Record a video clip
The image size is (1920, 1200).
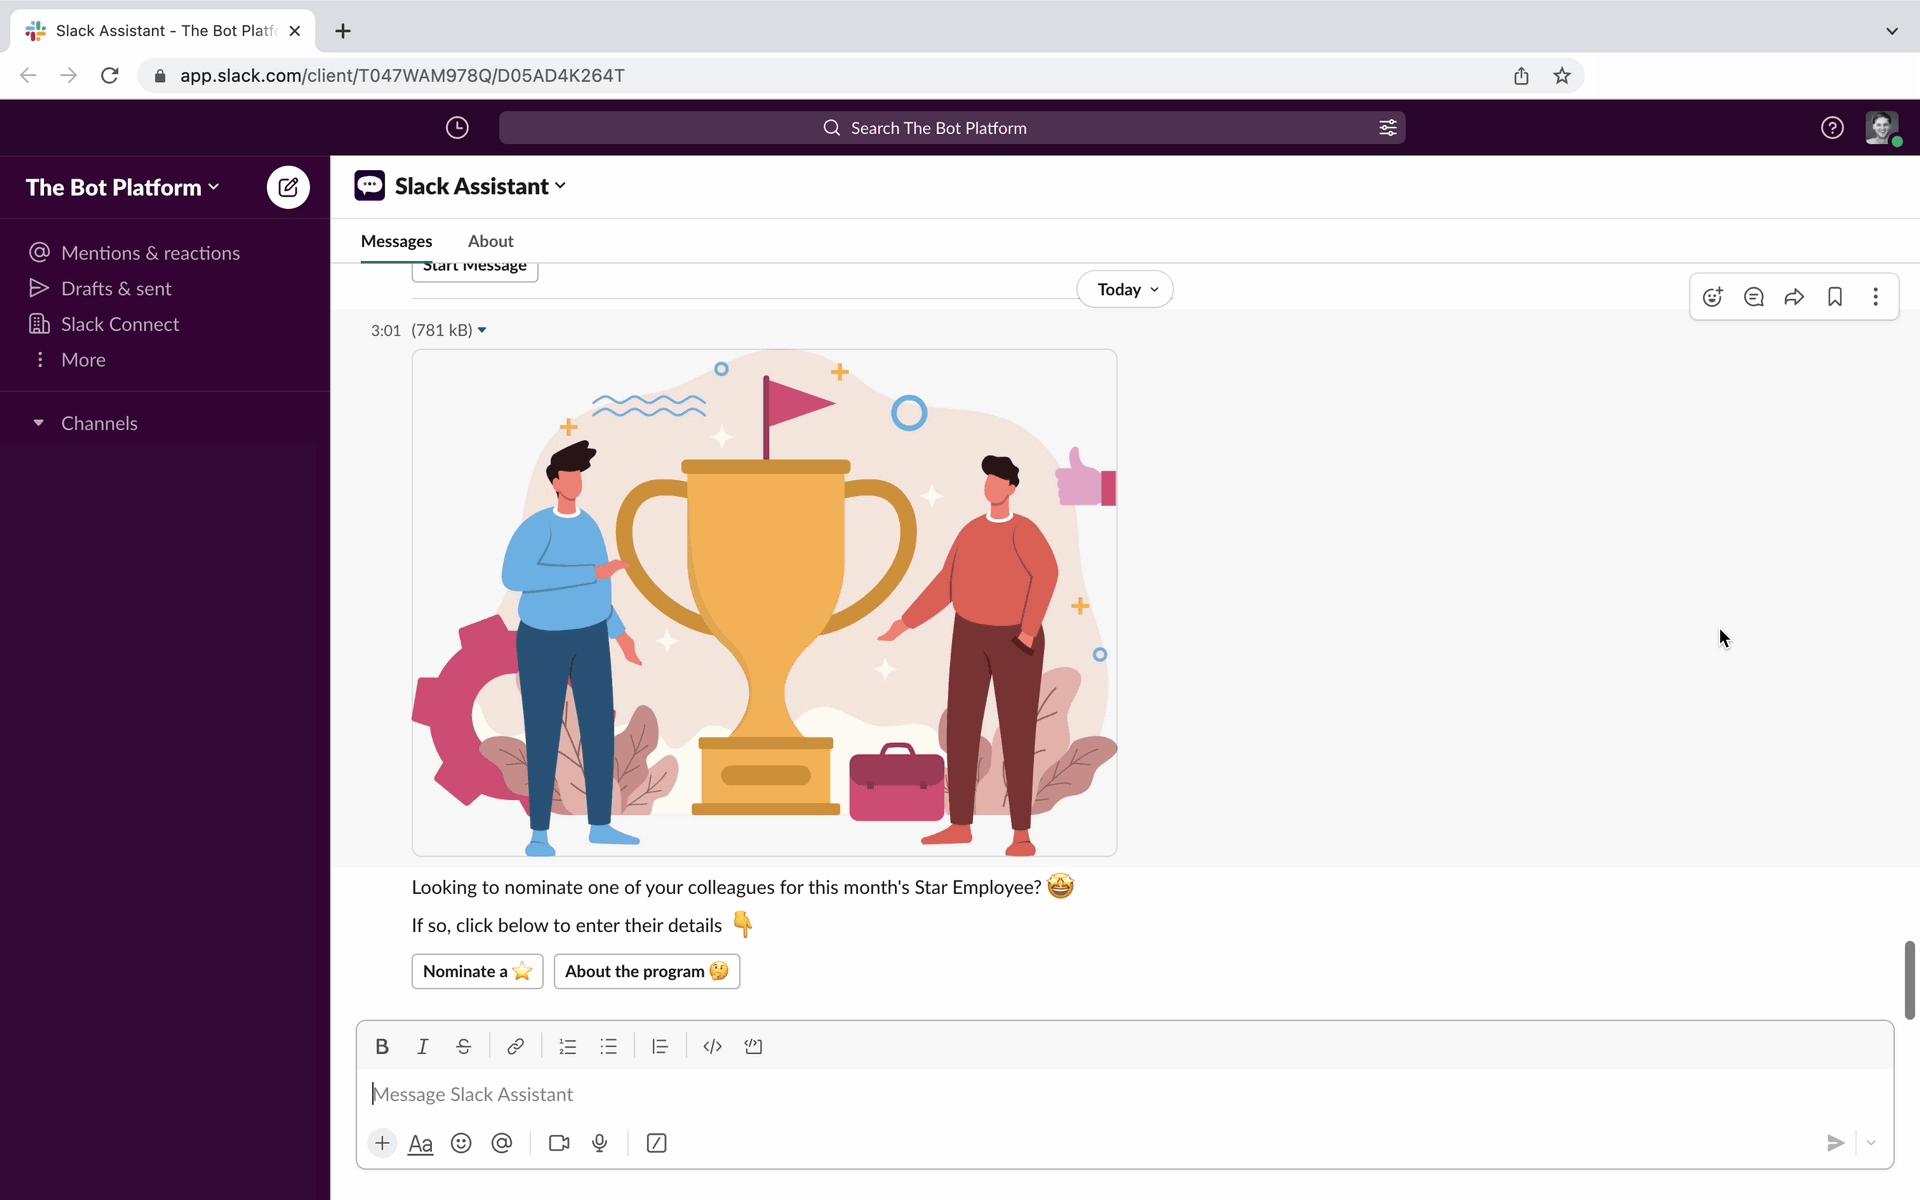coord(559,1143)
